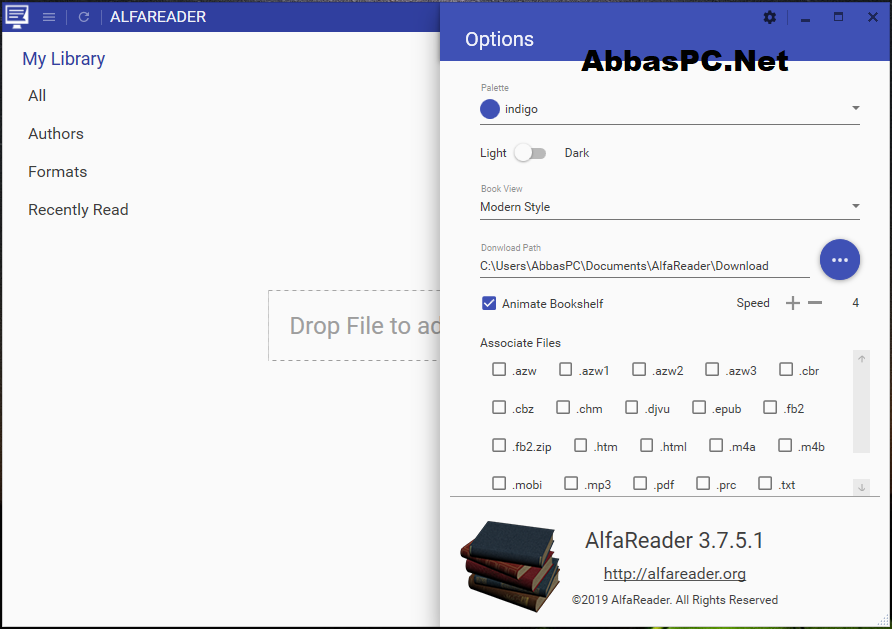892x629 pixels.
Task: Maximize the AlfaReader window
Action: point(838,17)
